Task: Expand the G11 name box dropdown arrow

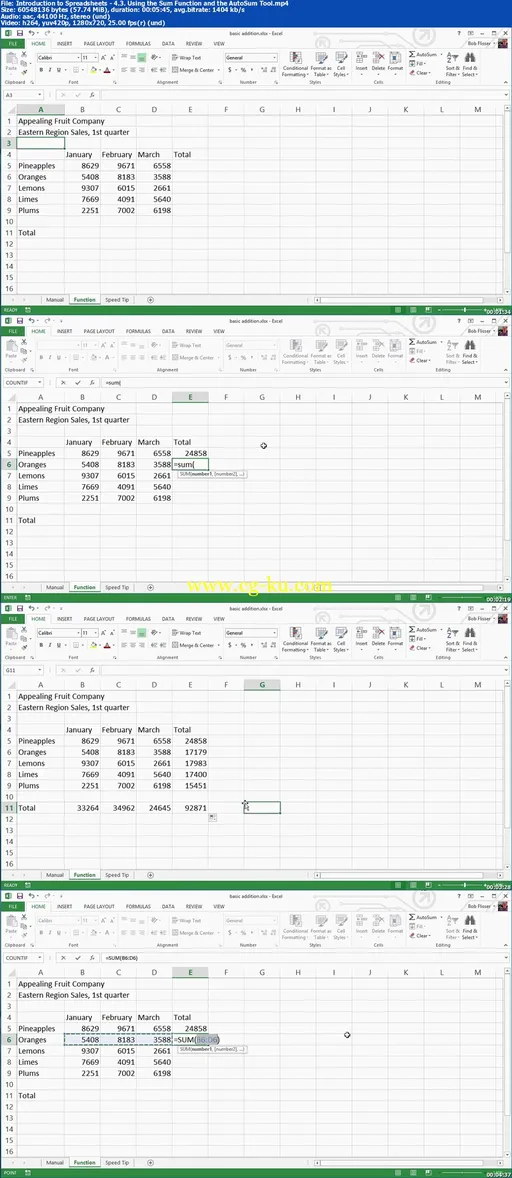Action: click(40, 670)
